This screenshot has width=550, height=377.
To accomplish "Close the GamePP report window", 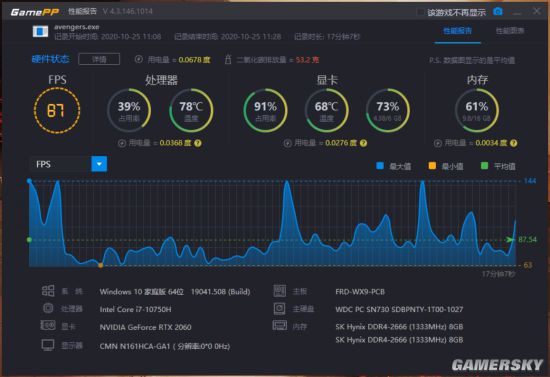I will (x=536, y=11).
